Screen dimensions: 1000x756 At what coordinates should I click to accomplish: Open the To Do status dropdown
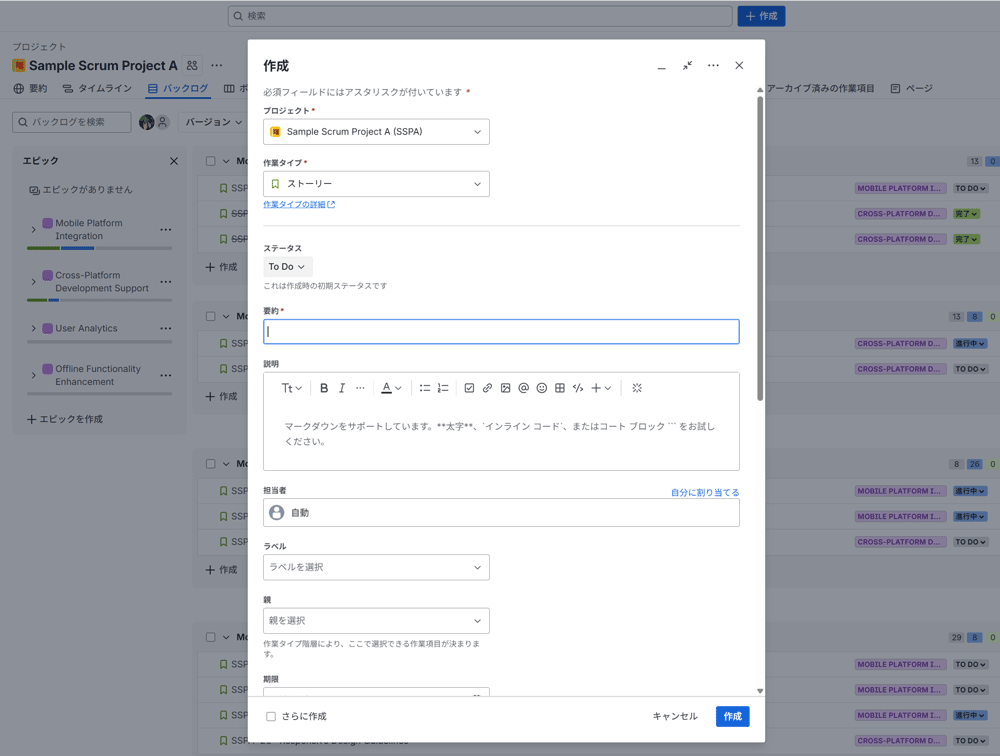point(287,267)
